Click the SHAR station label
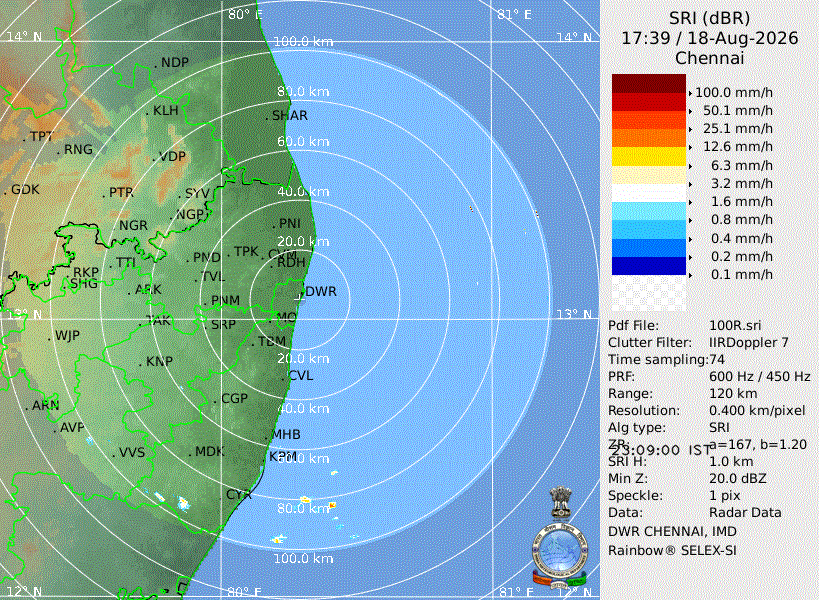Viewport: 819px width, 600px height. (289, 115)
